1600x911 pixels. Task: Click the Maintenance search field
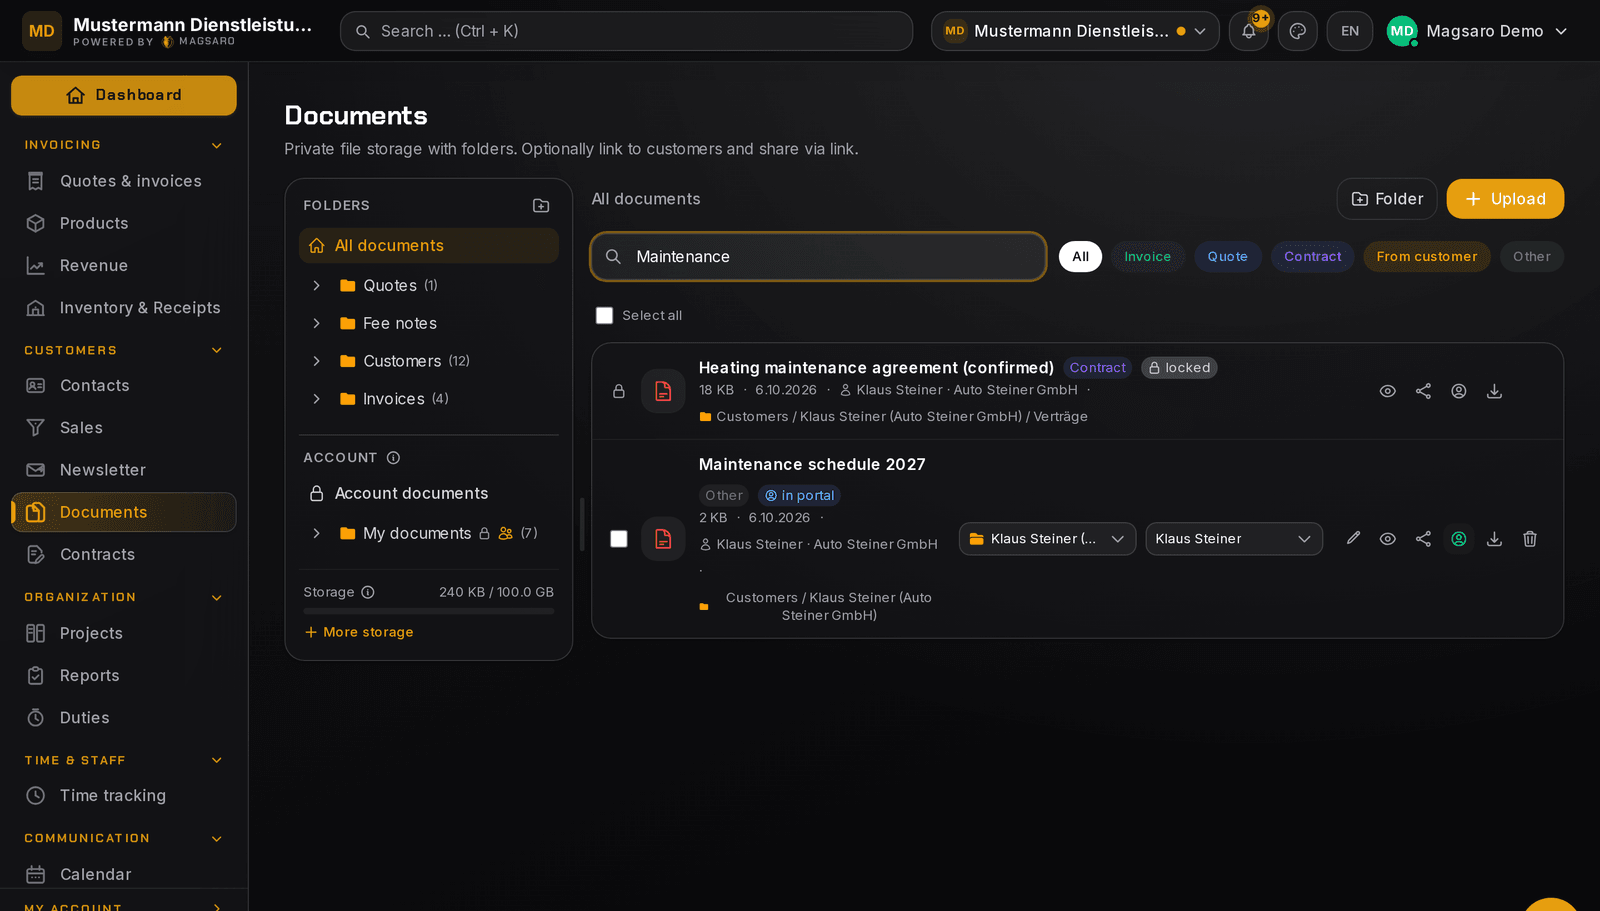pos(818,257)
